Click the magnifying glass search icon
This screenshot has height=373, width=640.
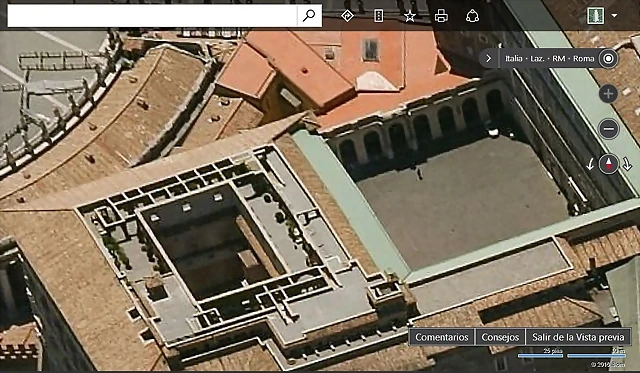(x=309, y=16)
